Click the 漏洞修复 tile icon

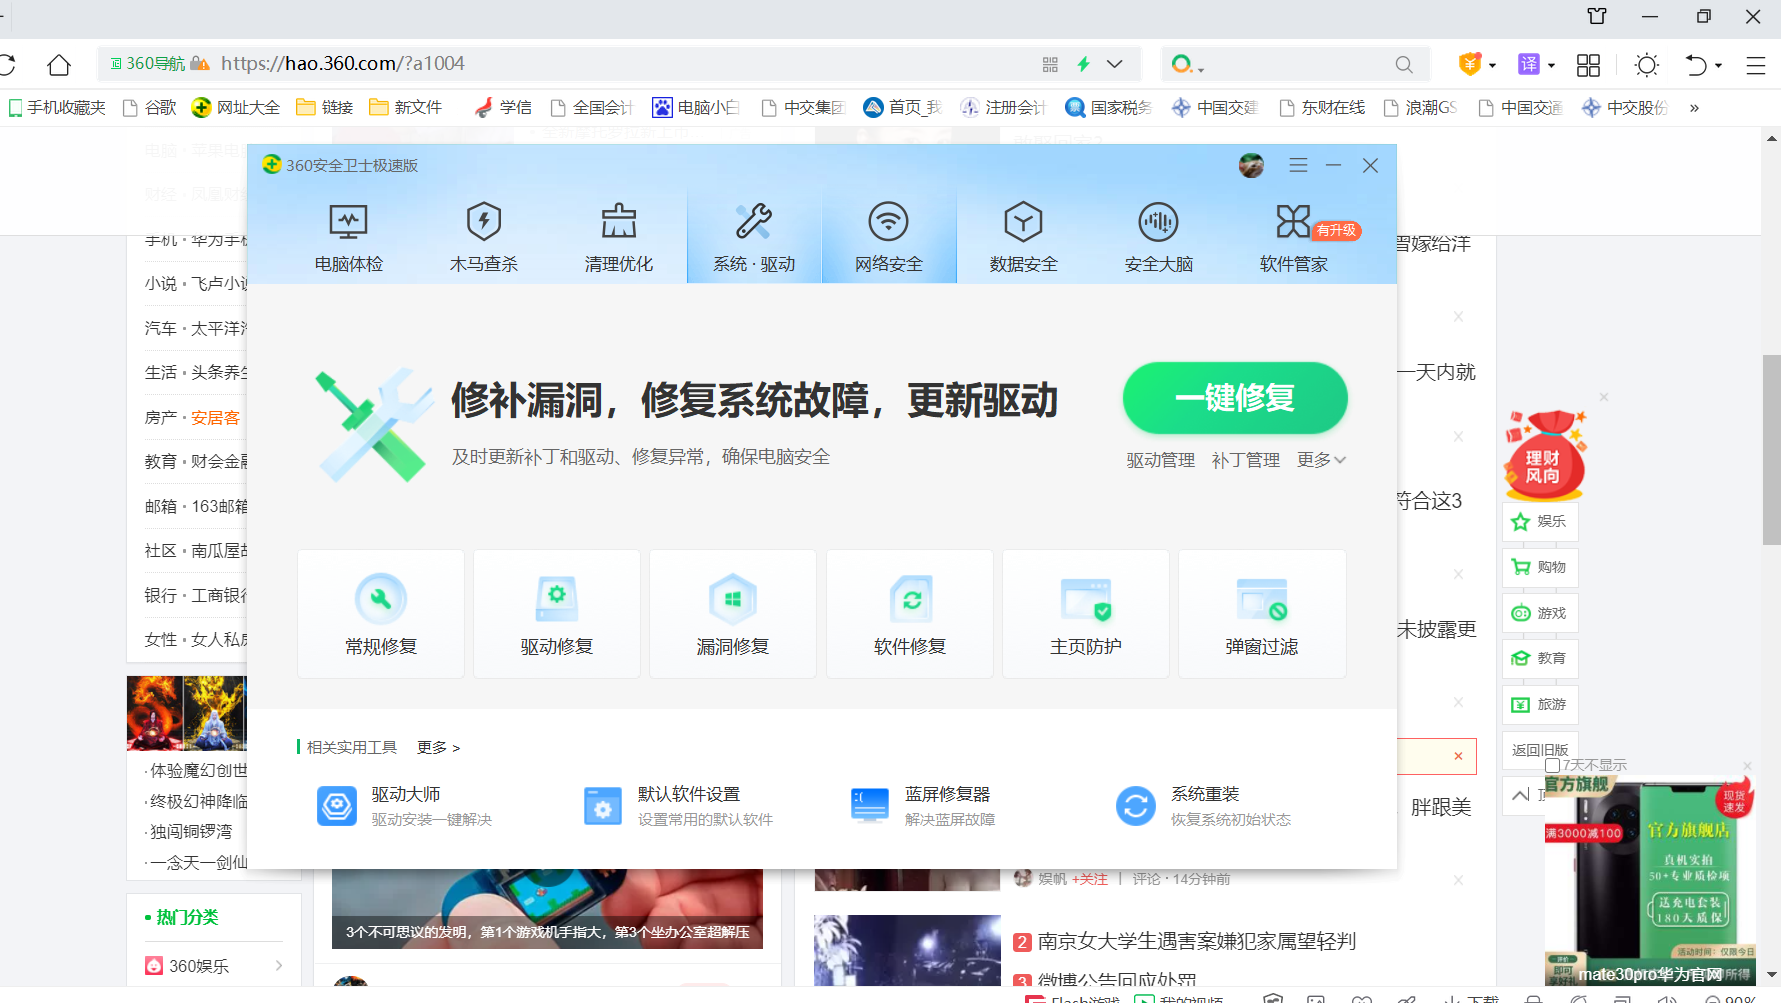(x=733, y=599)
